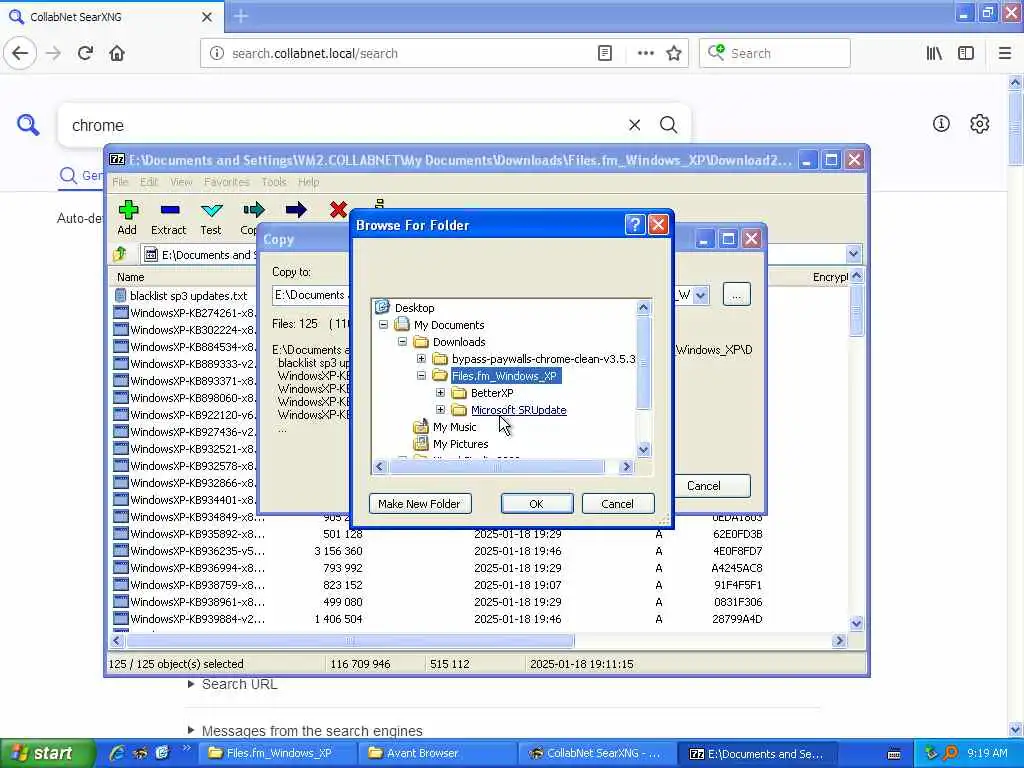This screenshot has width=1024, height=768.
Task: Open the Edit menu in 7-Zip
Action: click(x=148, y=182)
